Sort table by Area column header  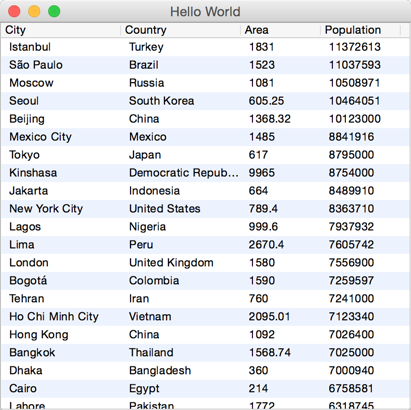point(280,30)
